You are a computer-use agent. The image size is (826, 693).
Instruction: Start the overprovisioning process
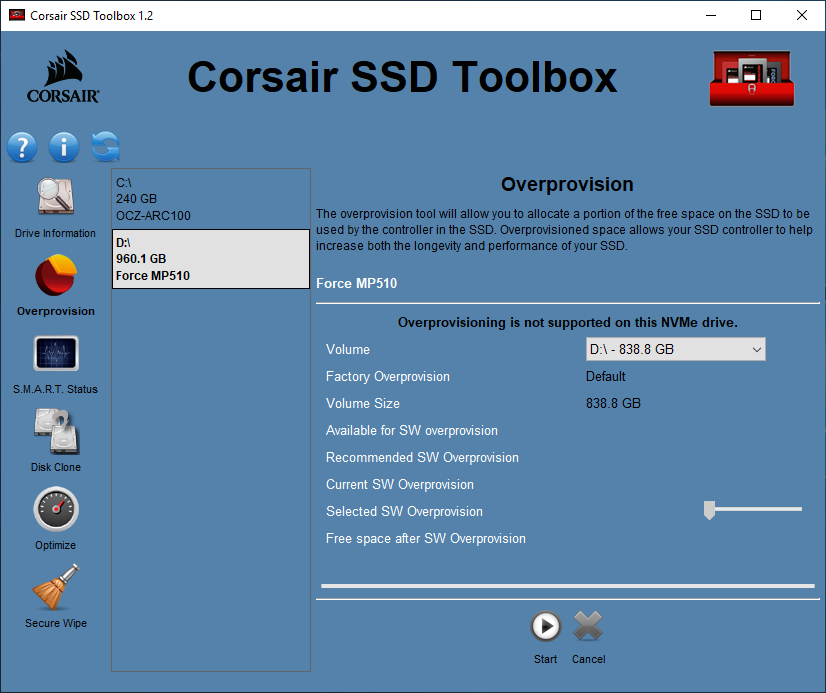click(x=545, y=627)
